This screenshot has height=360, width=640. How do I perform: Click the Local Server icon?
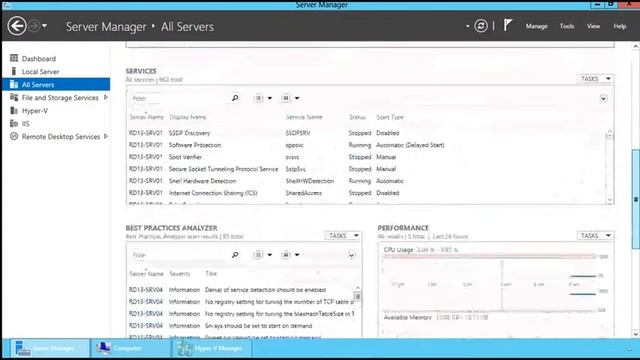(14, 71)
